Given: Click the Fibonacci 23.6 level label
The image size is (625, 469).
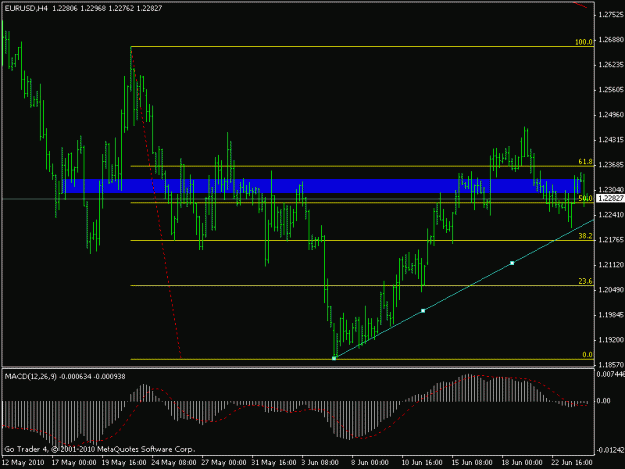Looking at the screenshot, I should click(585, 281).
